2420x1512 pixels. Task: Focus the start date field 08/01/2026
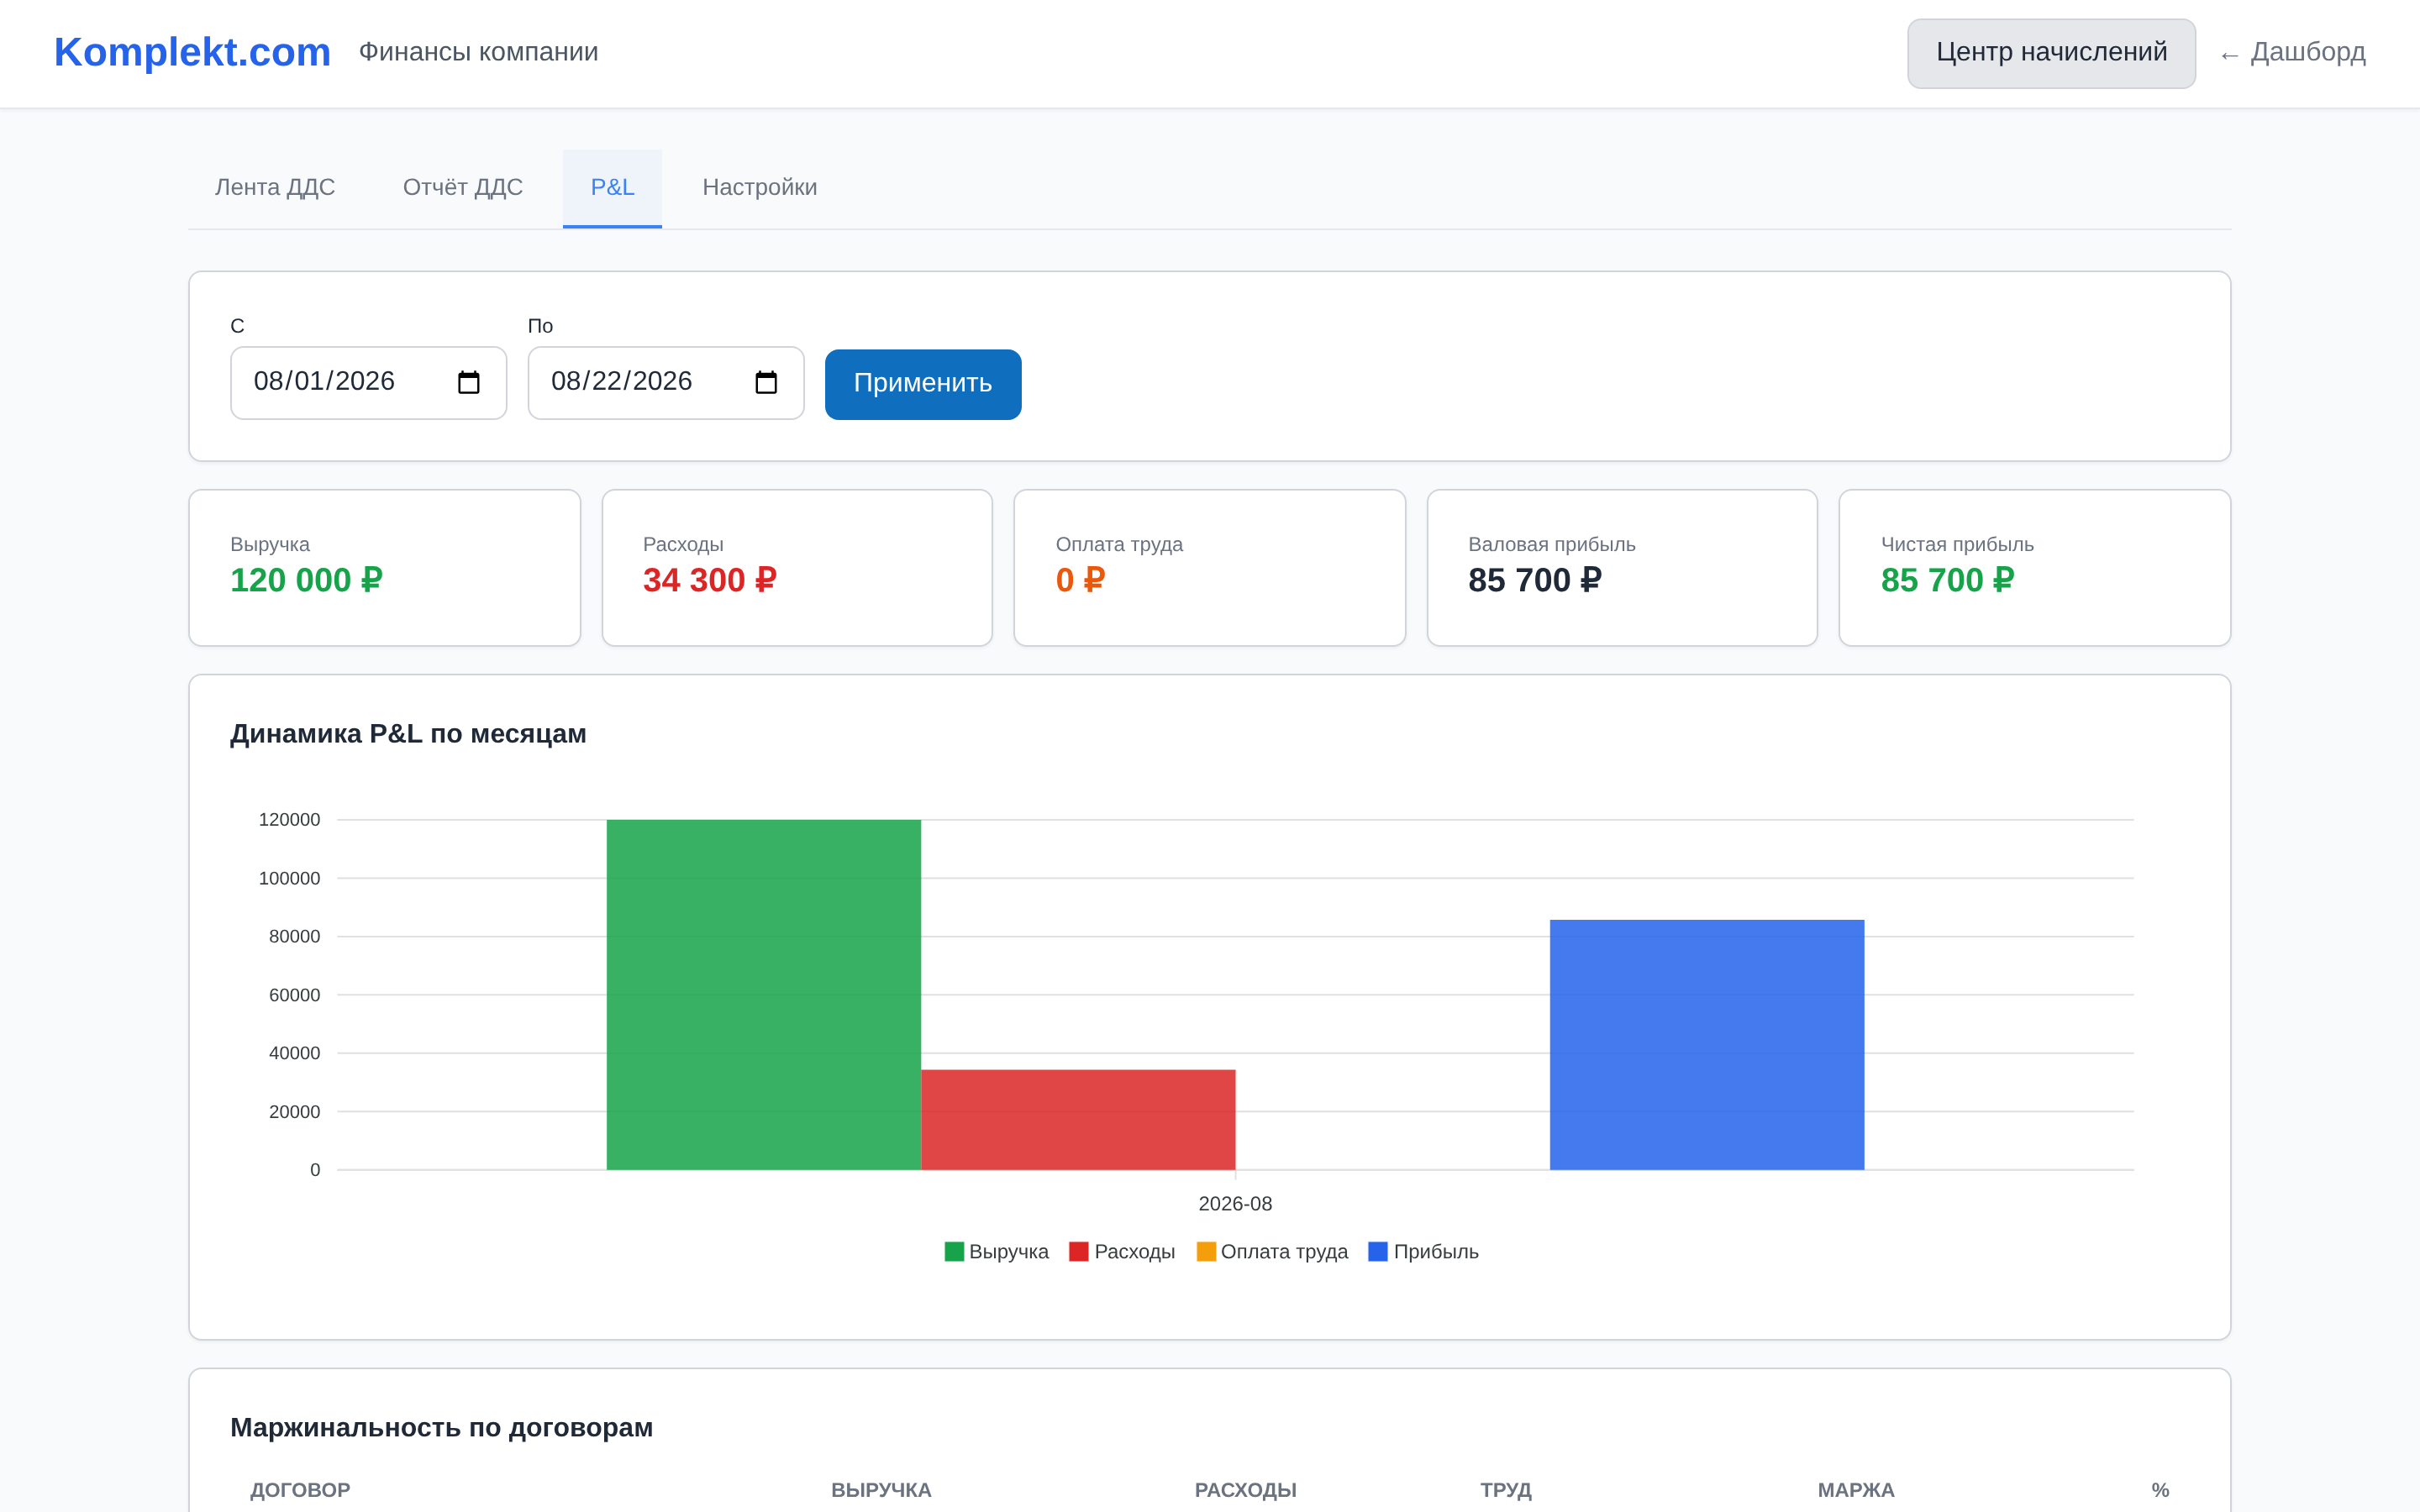click(x=368, y=383)
